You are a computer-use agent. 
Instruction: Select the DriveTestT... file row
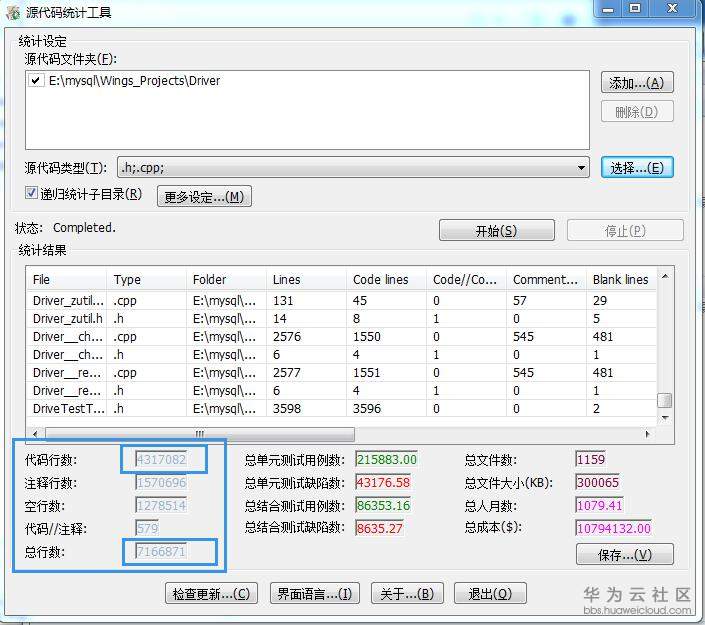click(342, 409)
